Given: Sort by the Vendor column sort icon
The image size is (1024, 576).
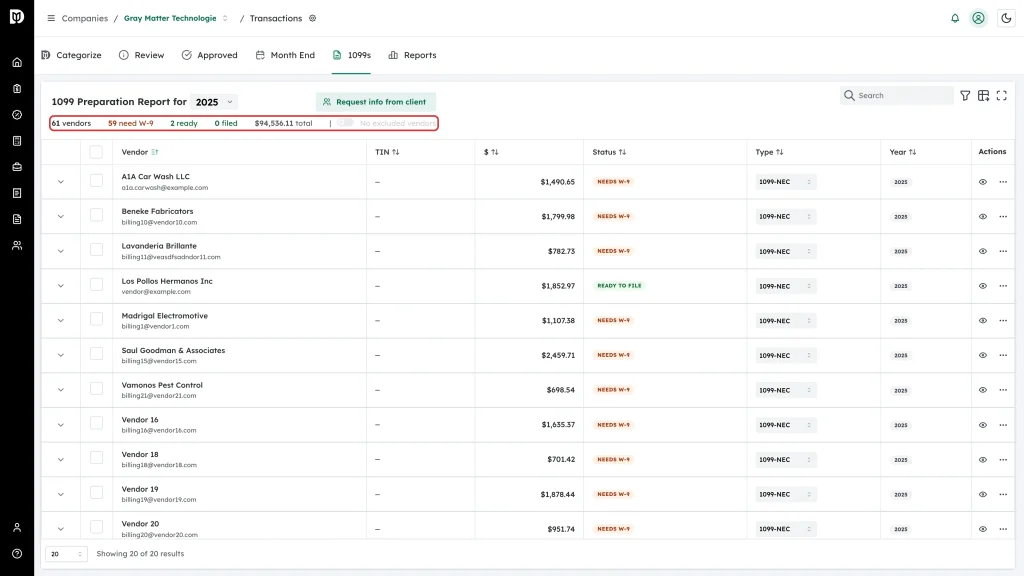Looking at the screenshot, I should click(x=155, y=152).
